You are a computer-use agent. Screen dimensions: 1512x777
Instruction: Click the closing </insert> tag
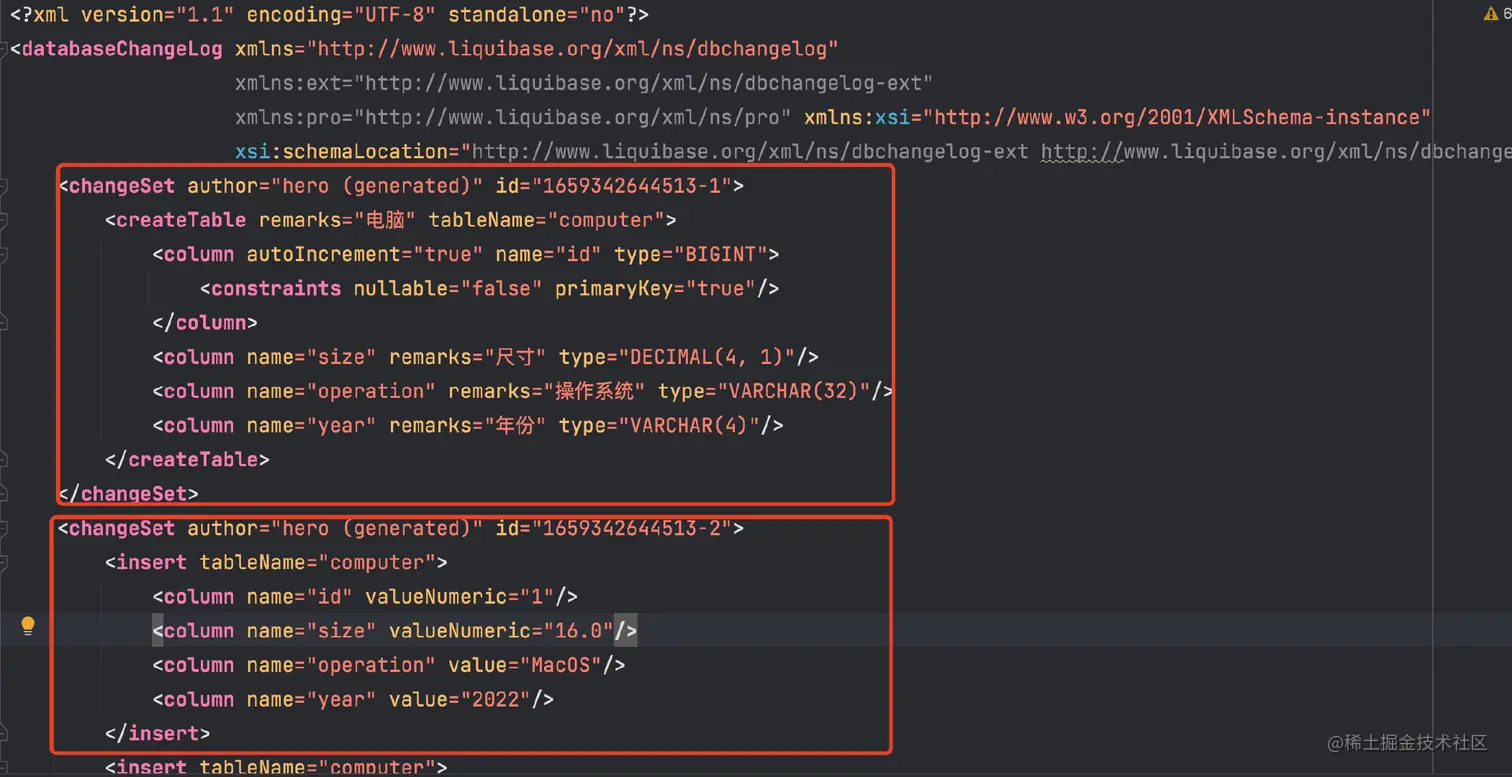158,733
